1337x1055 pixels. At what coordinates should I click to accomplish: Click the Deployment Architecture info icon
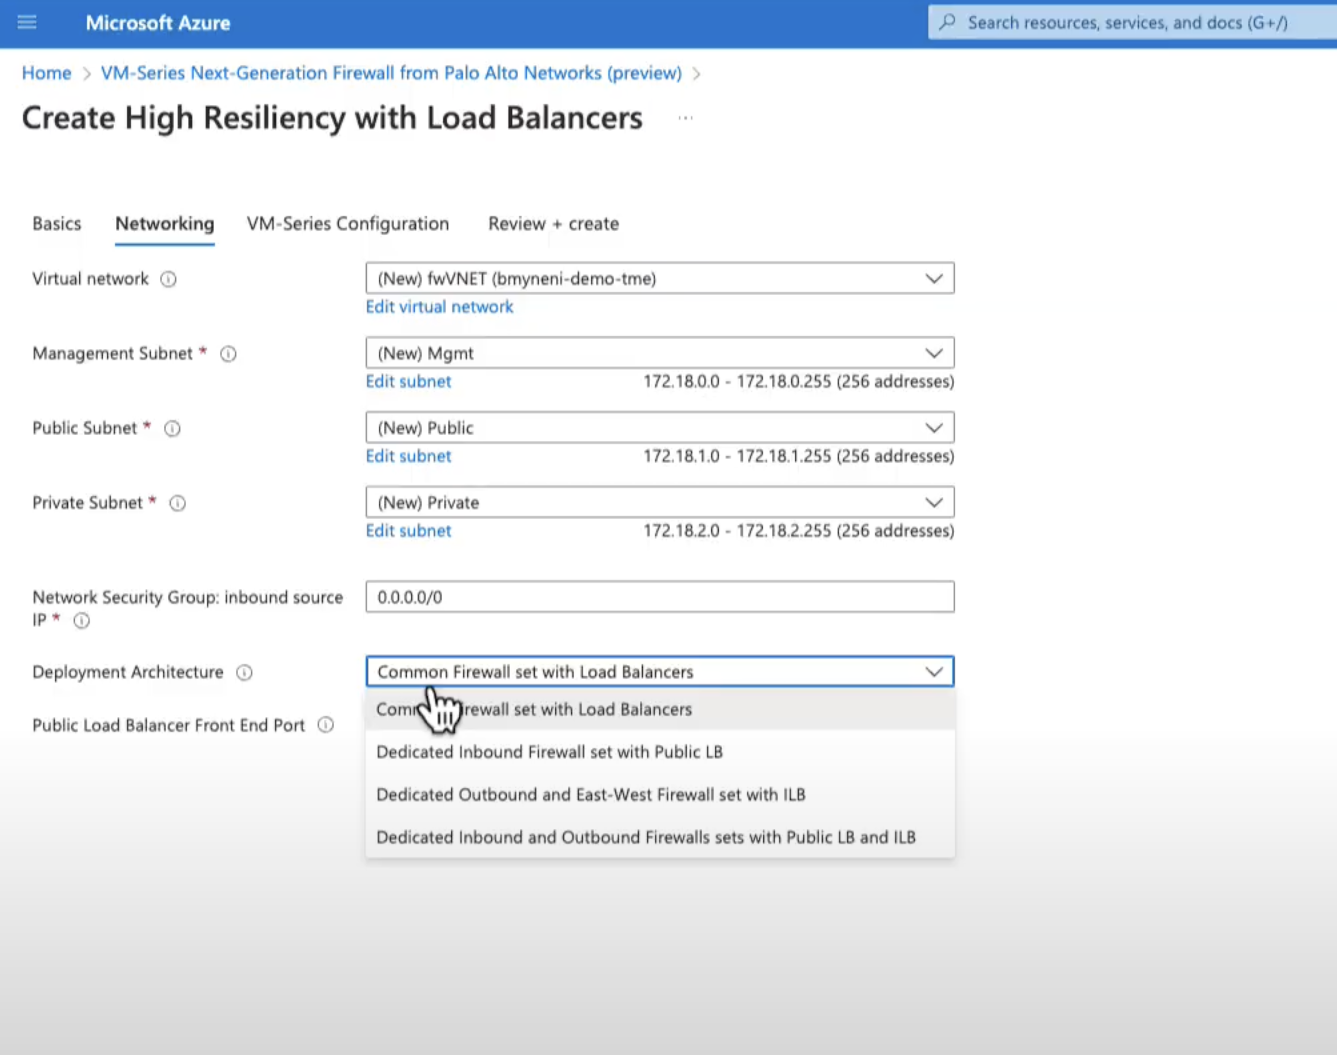[244, 673]
